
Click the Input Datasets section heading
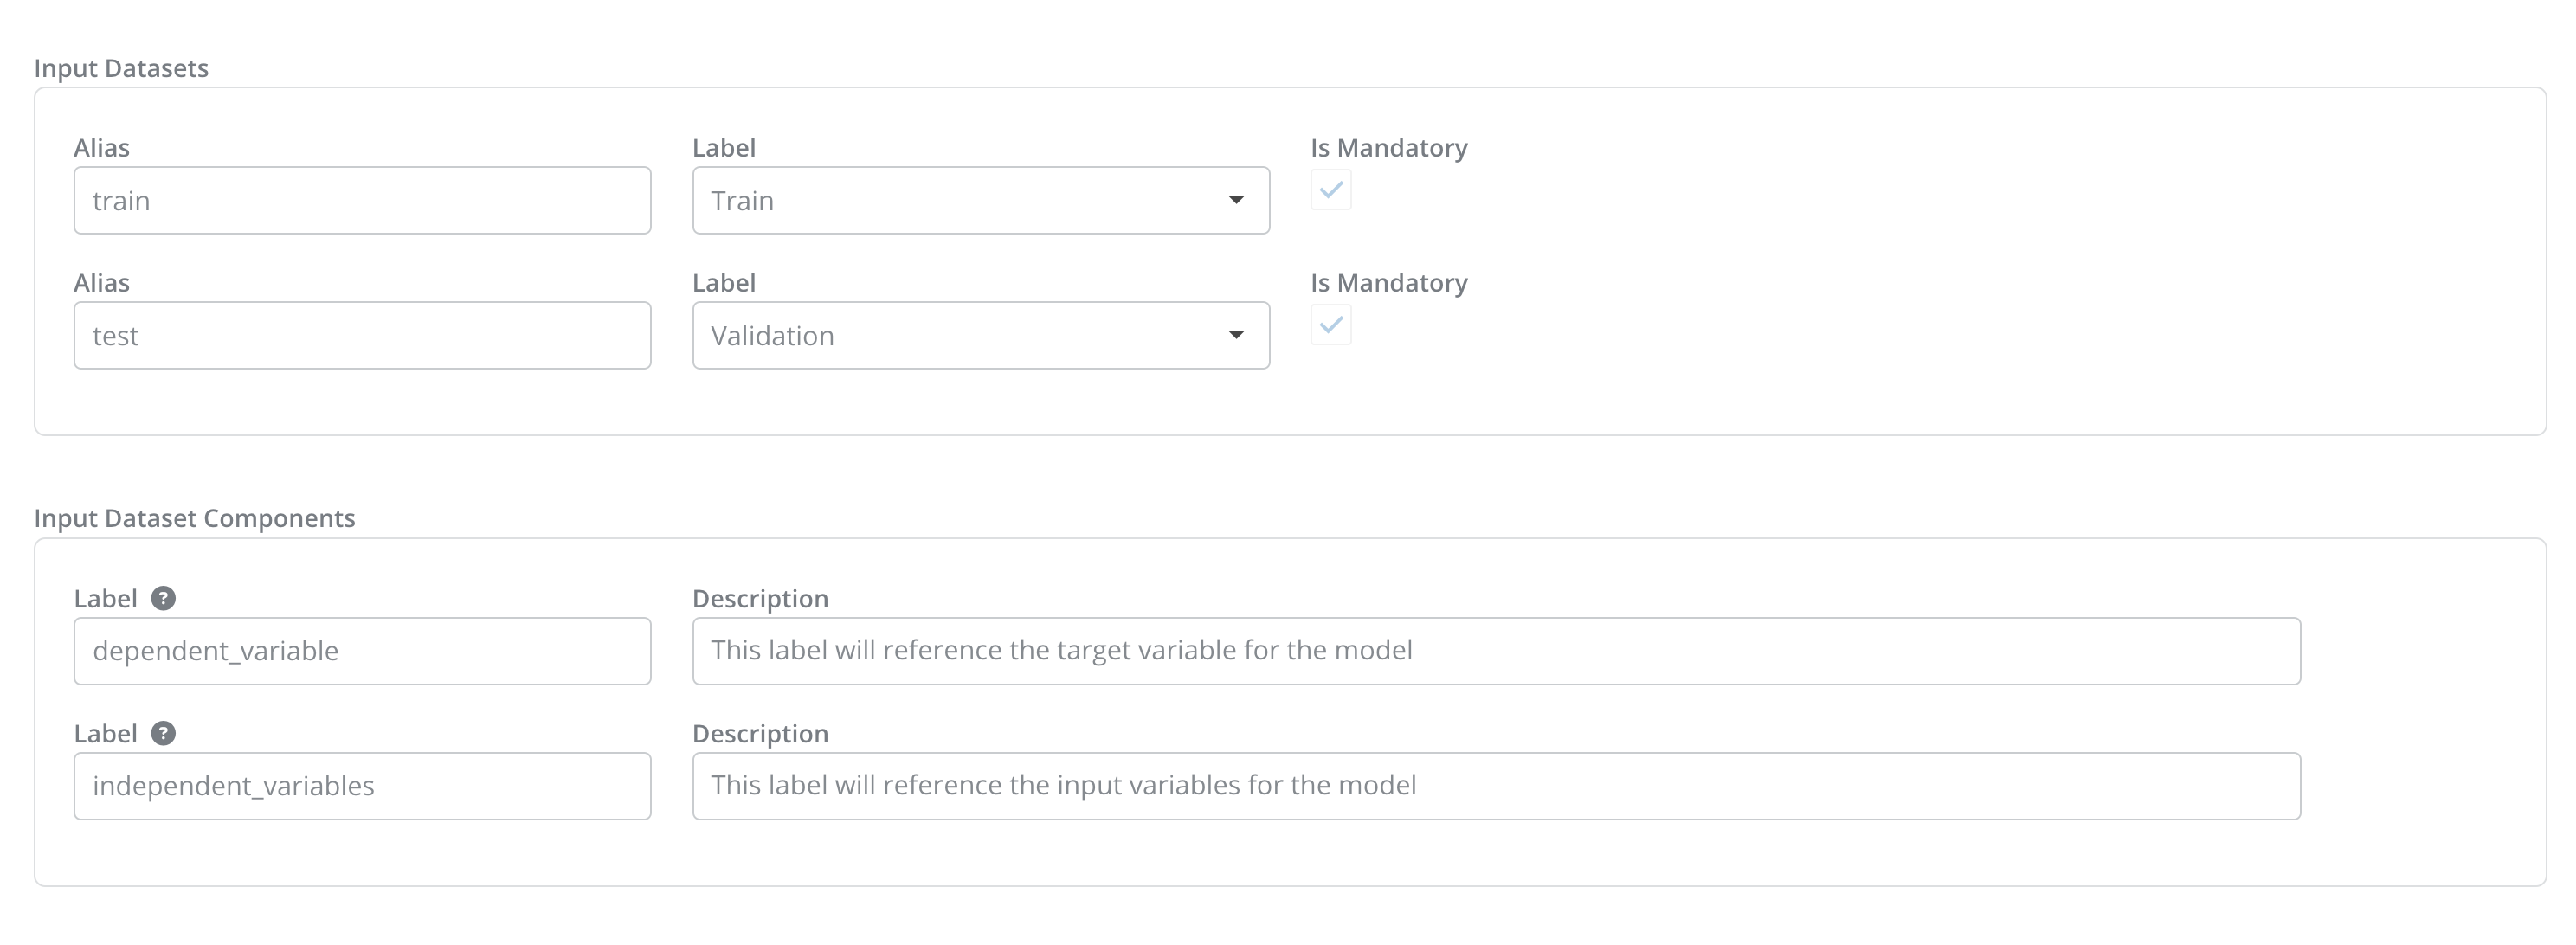[x=121, y=68]
